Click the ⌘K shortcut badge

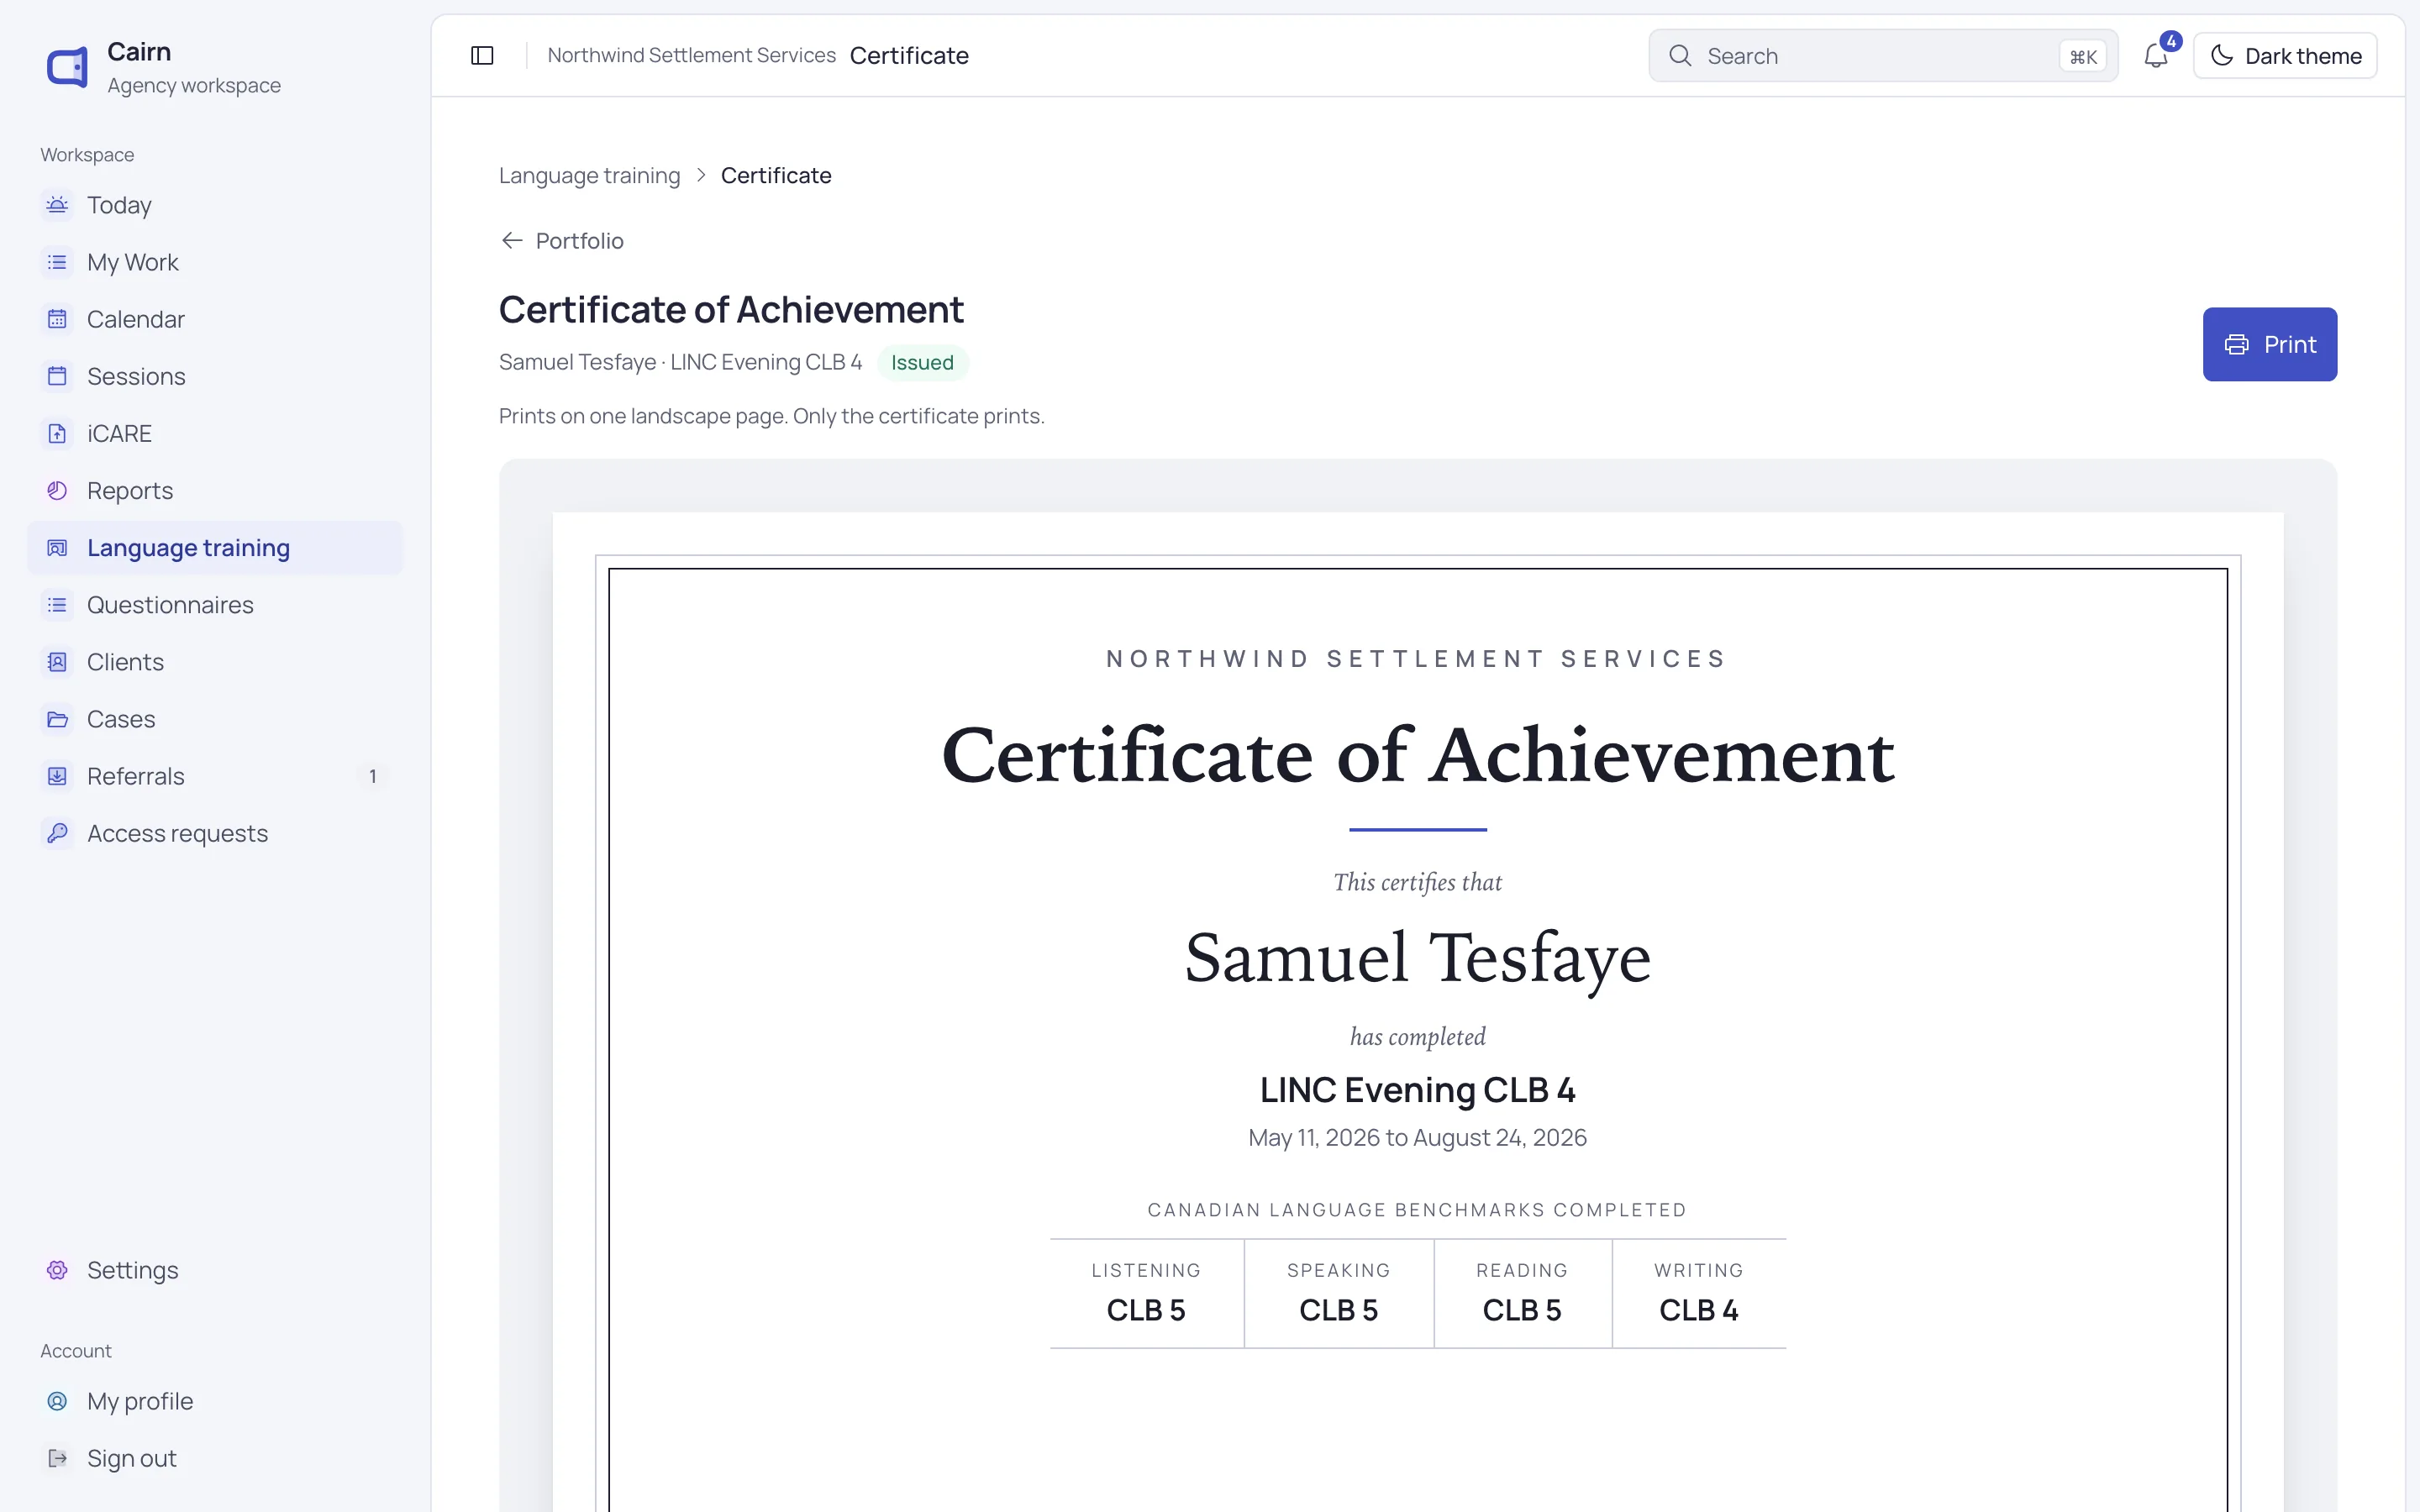point(2082,57)
